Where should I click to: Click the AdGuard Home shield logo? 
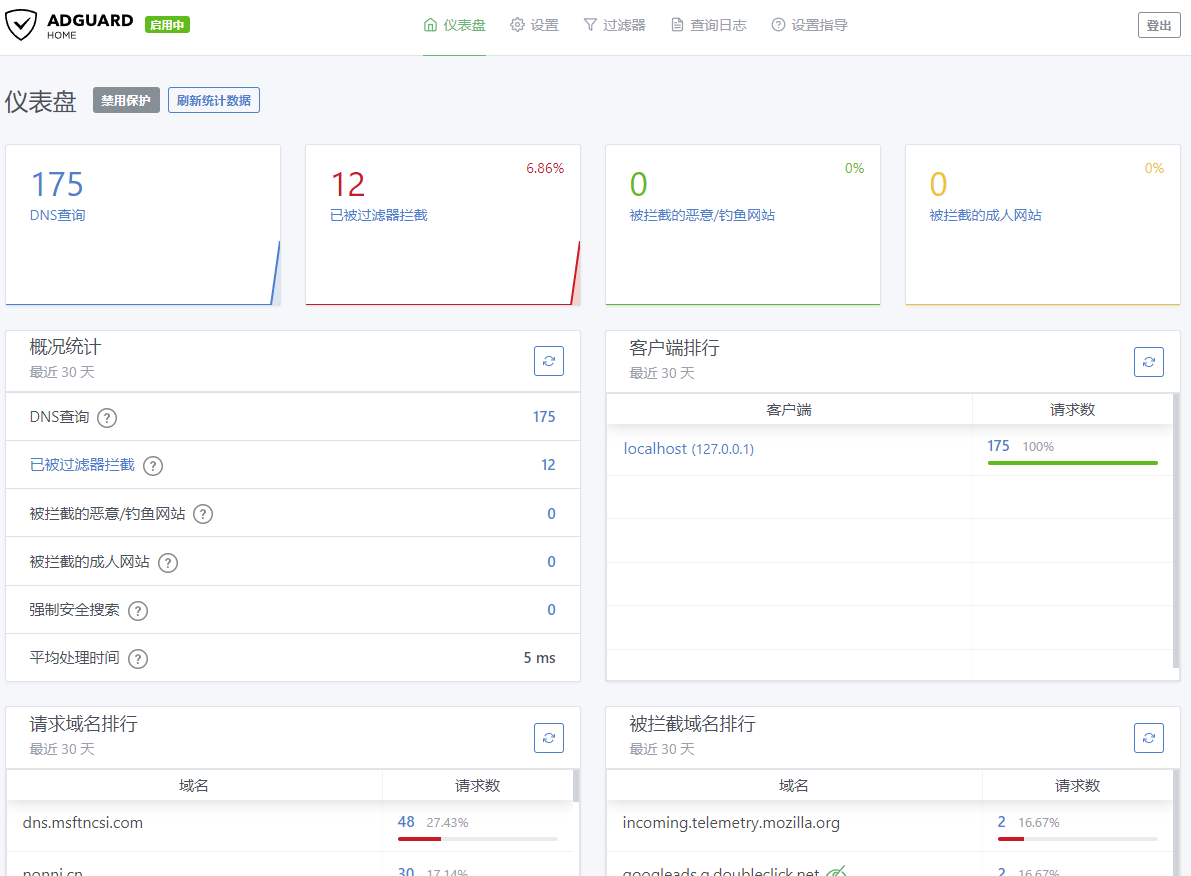coord(22,25)
